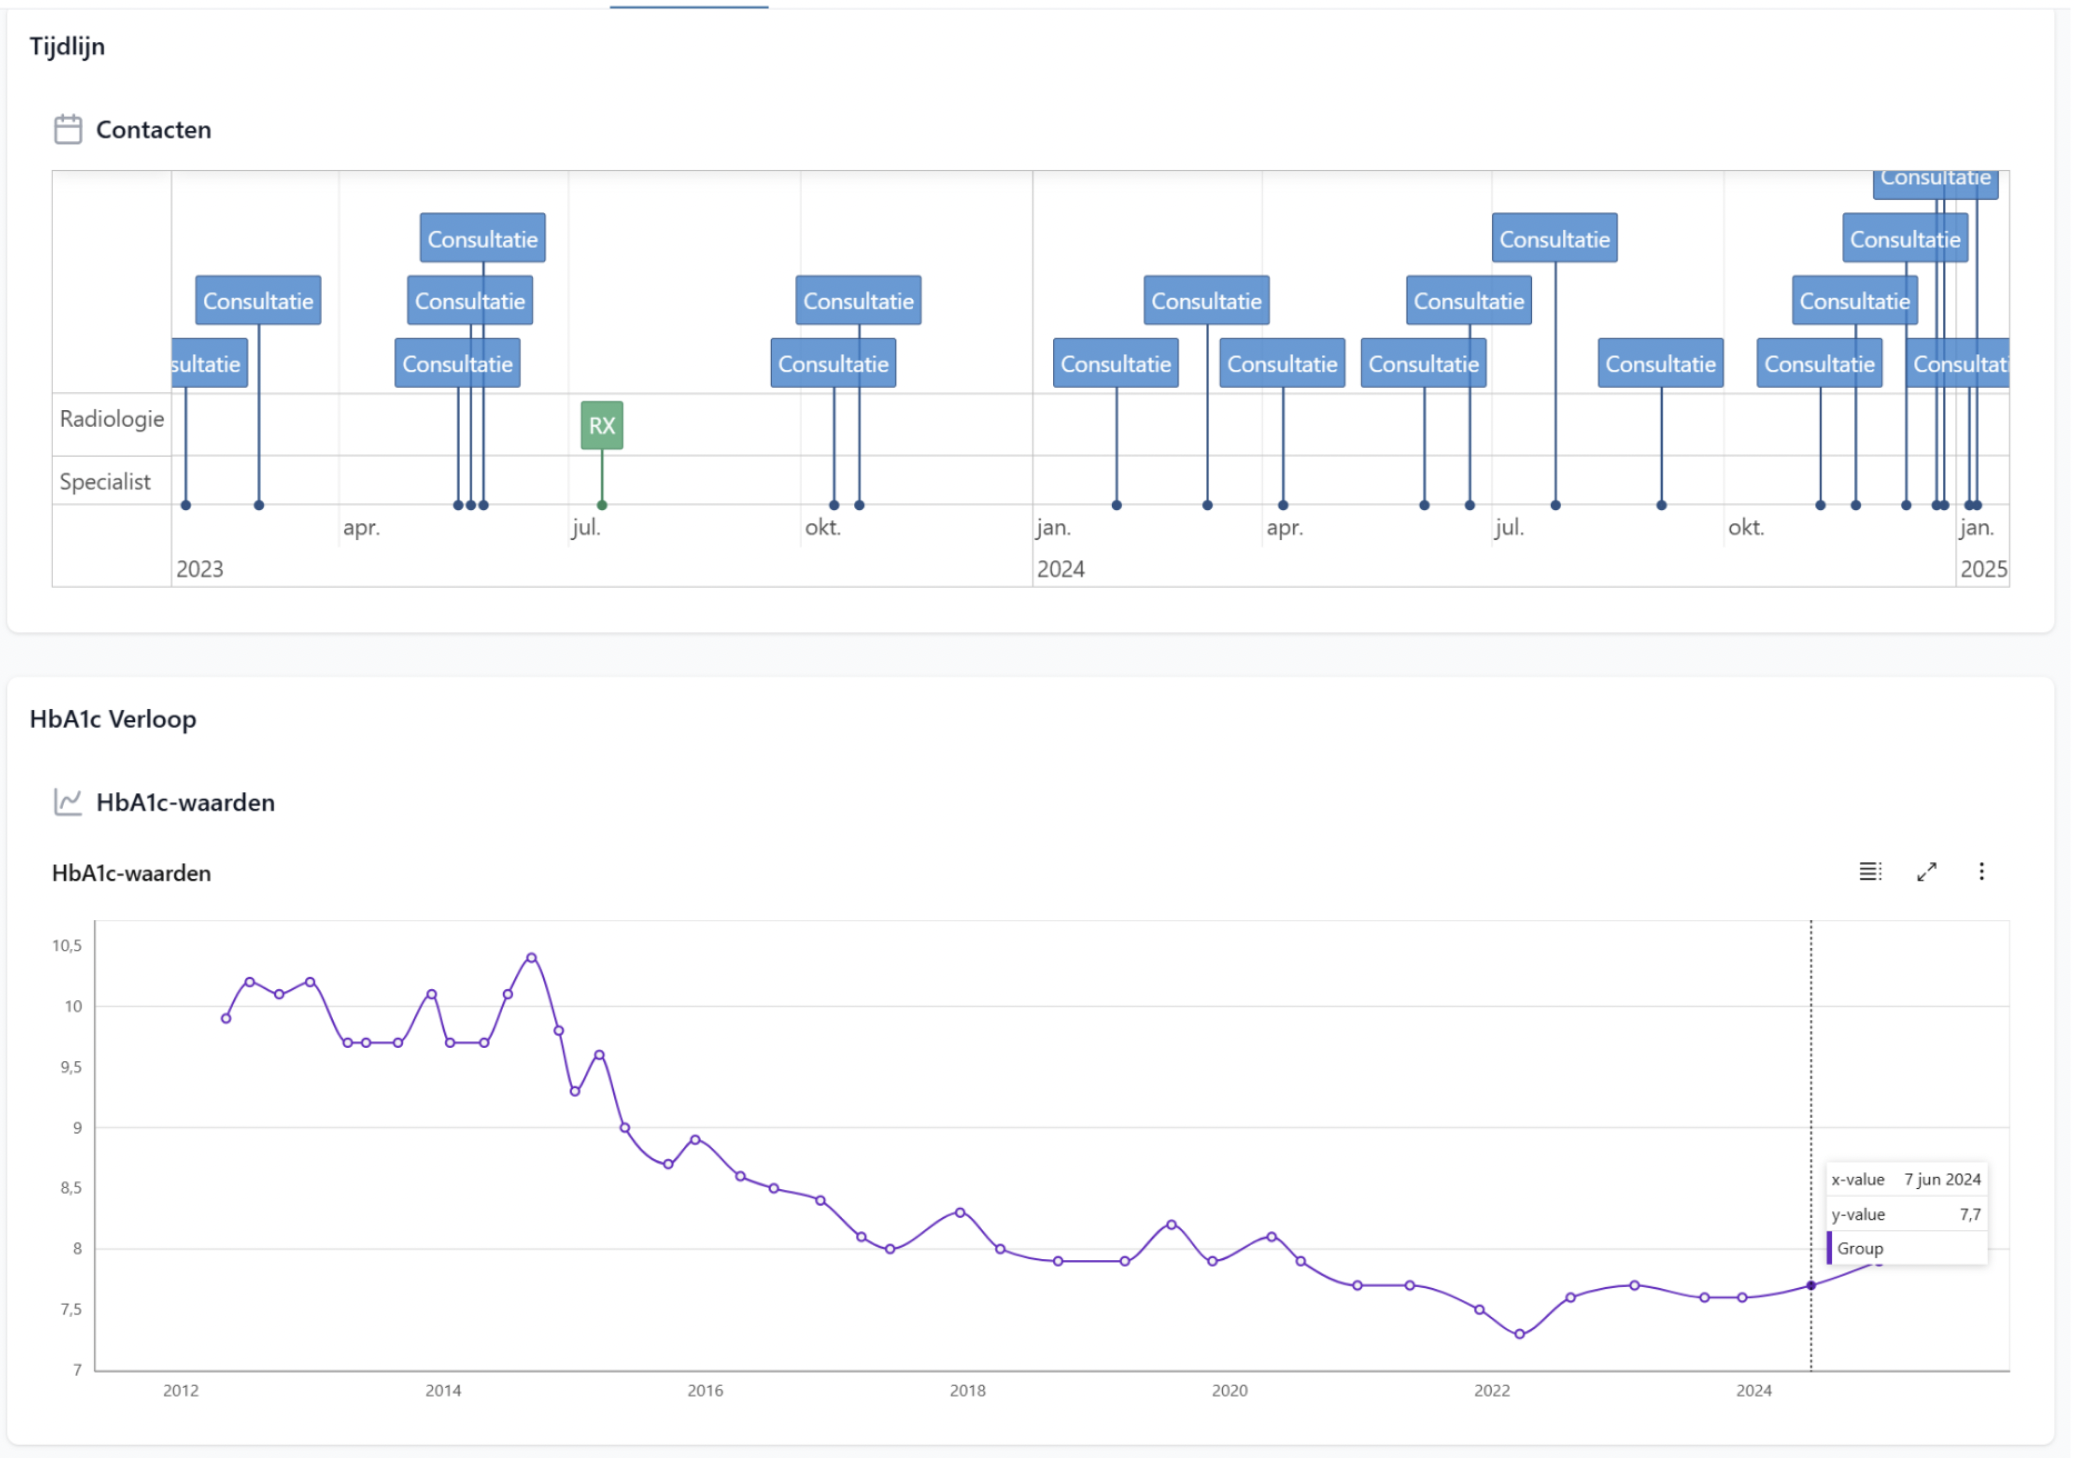Screen dimensions: 2074x1458
Task: Click the 2024 year label on the contacts timeline
Action: pyautogui.click(x=1061, y=569)
